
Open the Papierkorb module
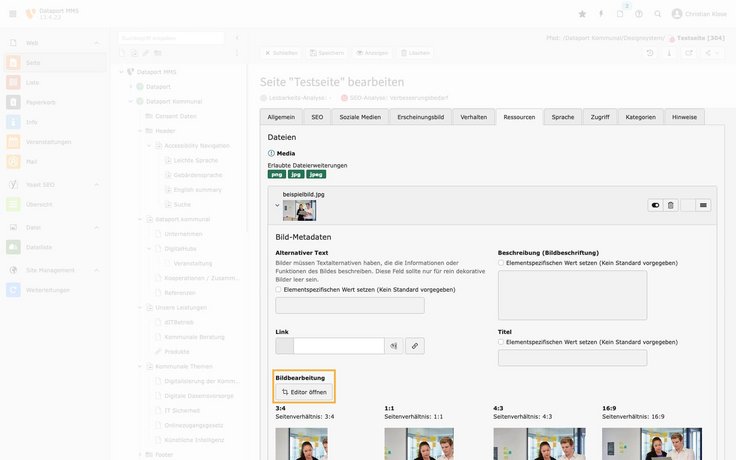coord(40,102)
